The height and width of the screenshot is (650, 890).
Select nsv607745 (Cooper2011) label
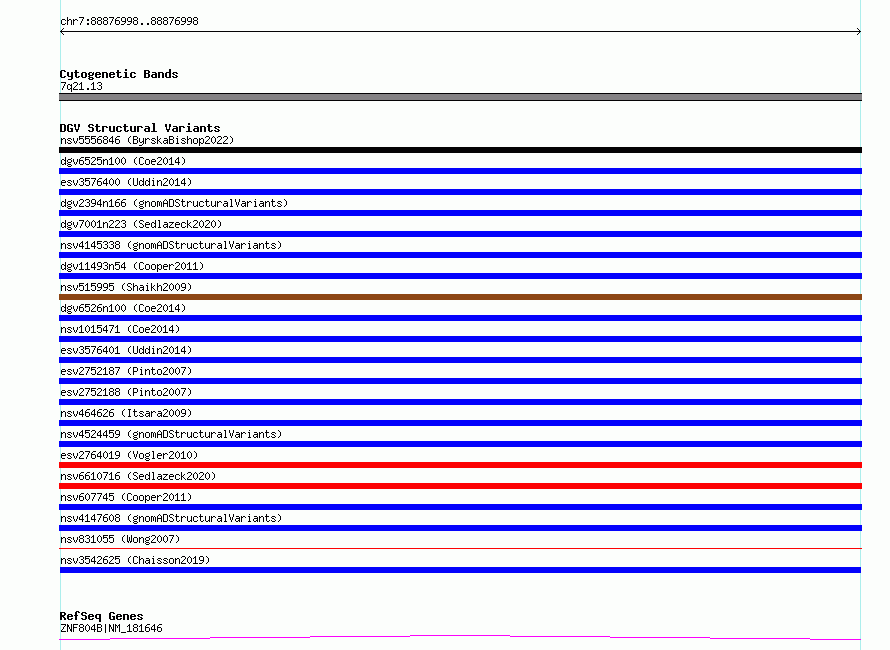click(x=126, y=497)
